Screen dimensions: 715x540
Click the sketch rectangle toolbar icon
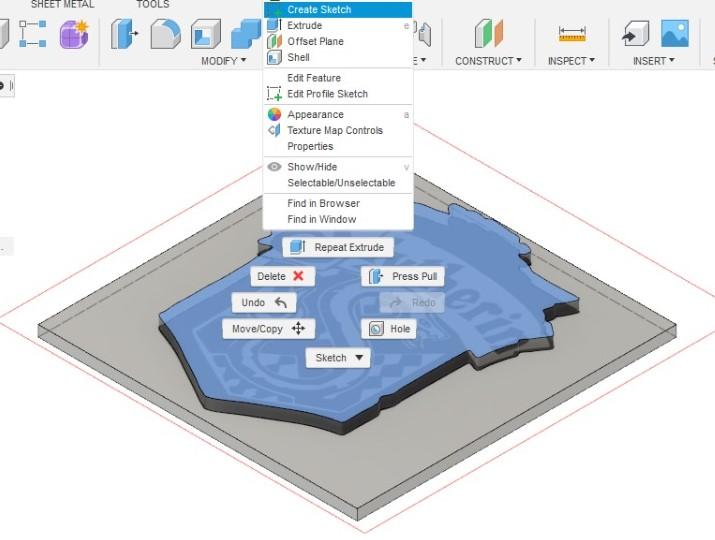33,34
